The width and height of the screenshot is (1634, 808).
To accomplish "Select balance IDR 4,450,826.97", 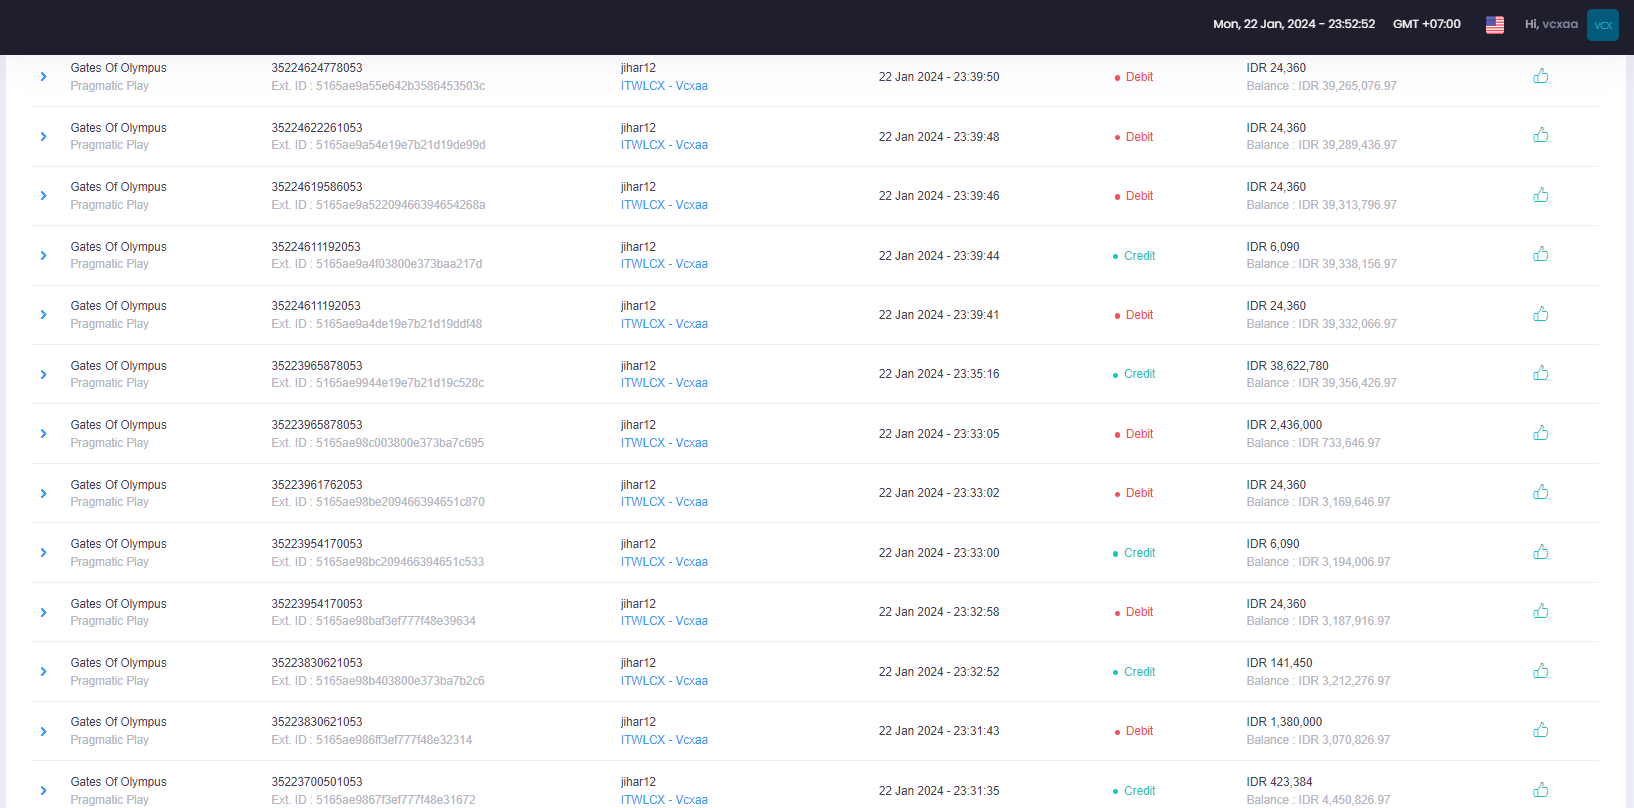I will [1318, 800].
